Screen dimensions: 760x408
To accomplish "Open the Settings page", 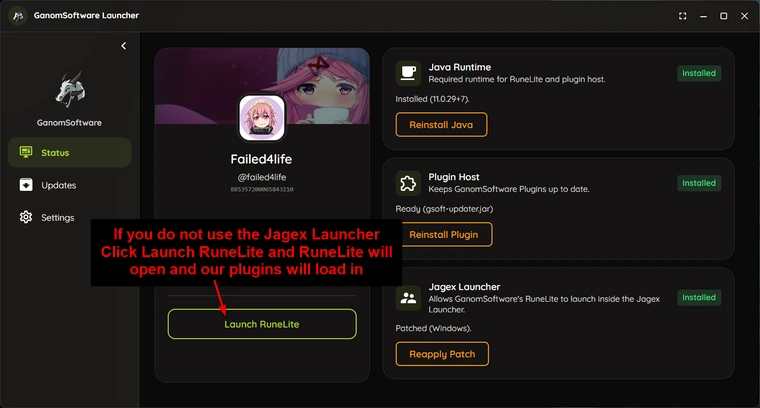I will click(x=70, y=218).
